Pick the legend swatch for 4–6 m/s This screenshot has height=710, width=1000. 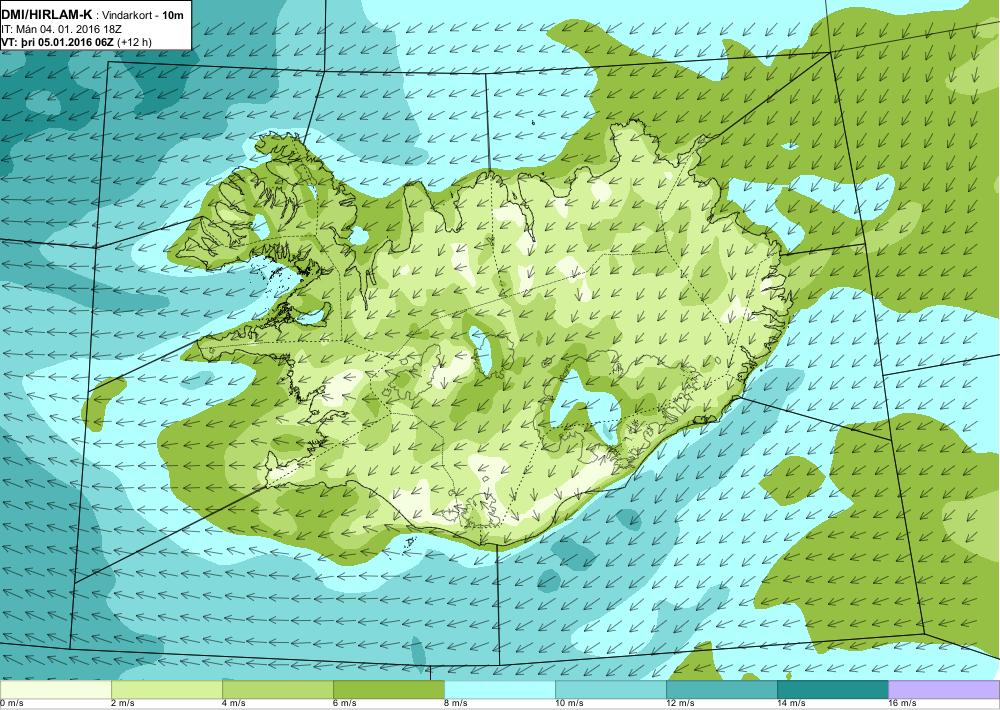point(277,689)
